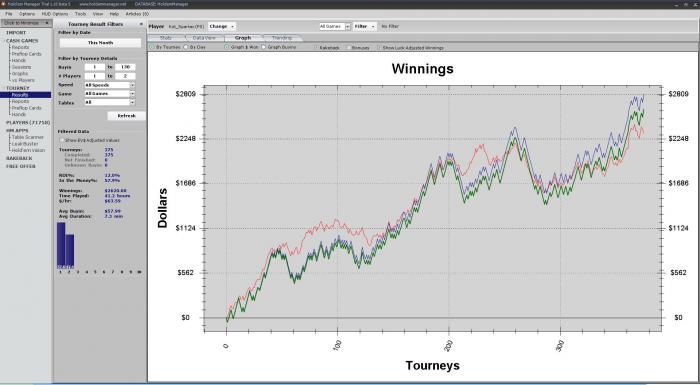Select the TOURNEY section header
This screenshot has width=700, height=385.
17,88
